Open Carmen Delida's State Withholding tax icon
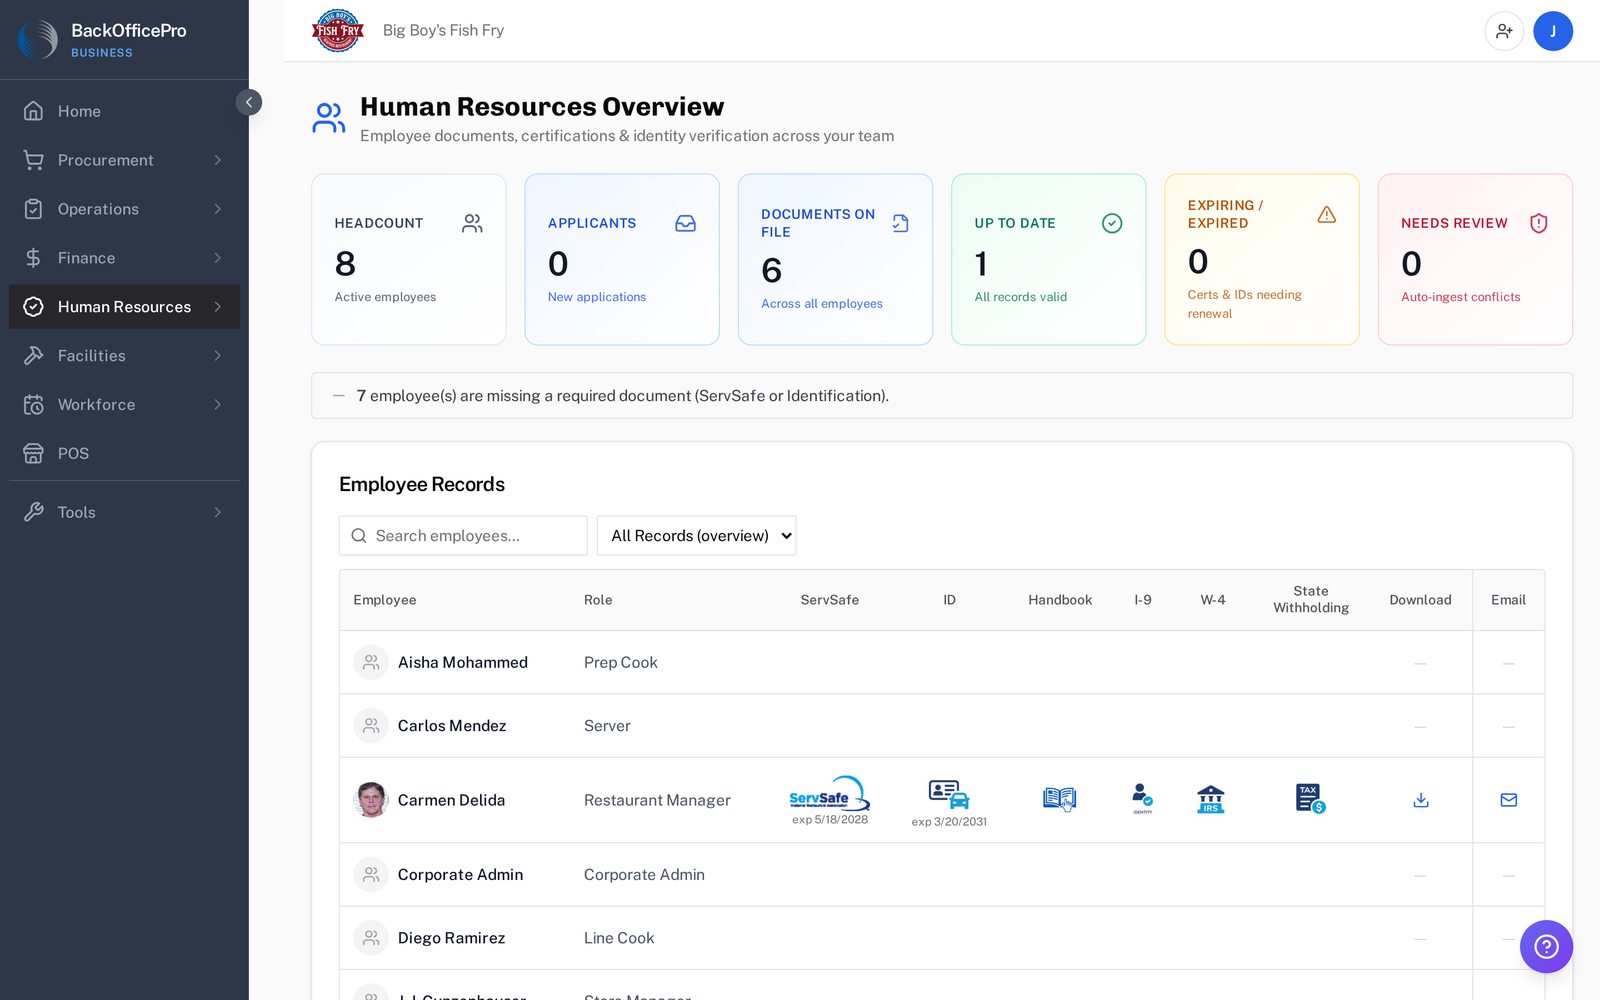Screen dimensions: 1600x1000 [x=1310, y=798]
